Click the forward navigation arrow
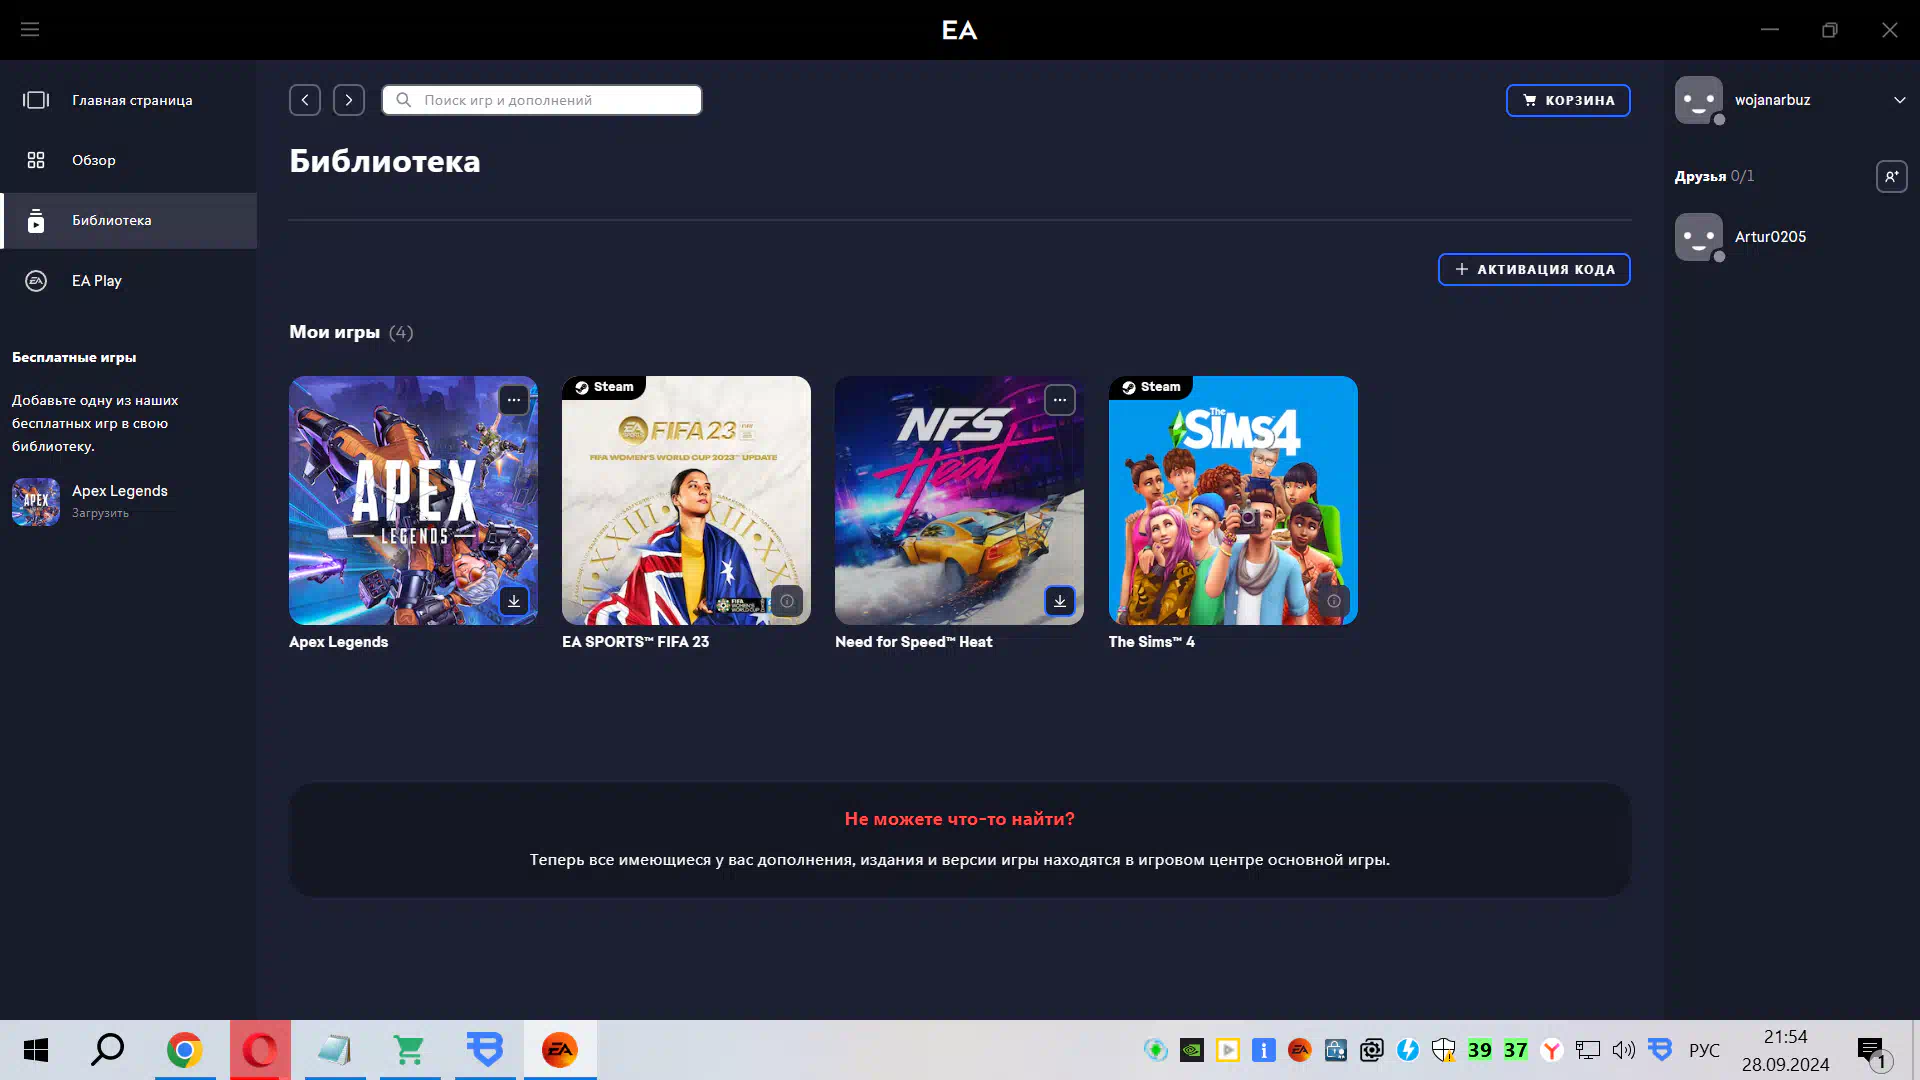The image size is (1920, 1080). 349,100
